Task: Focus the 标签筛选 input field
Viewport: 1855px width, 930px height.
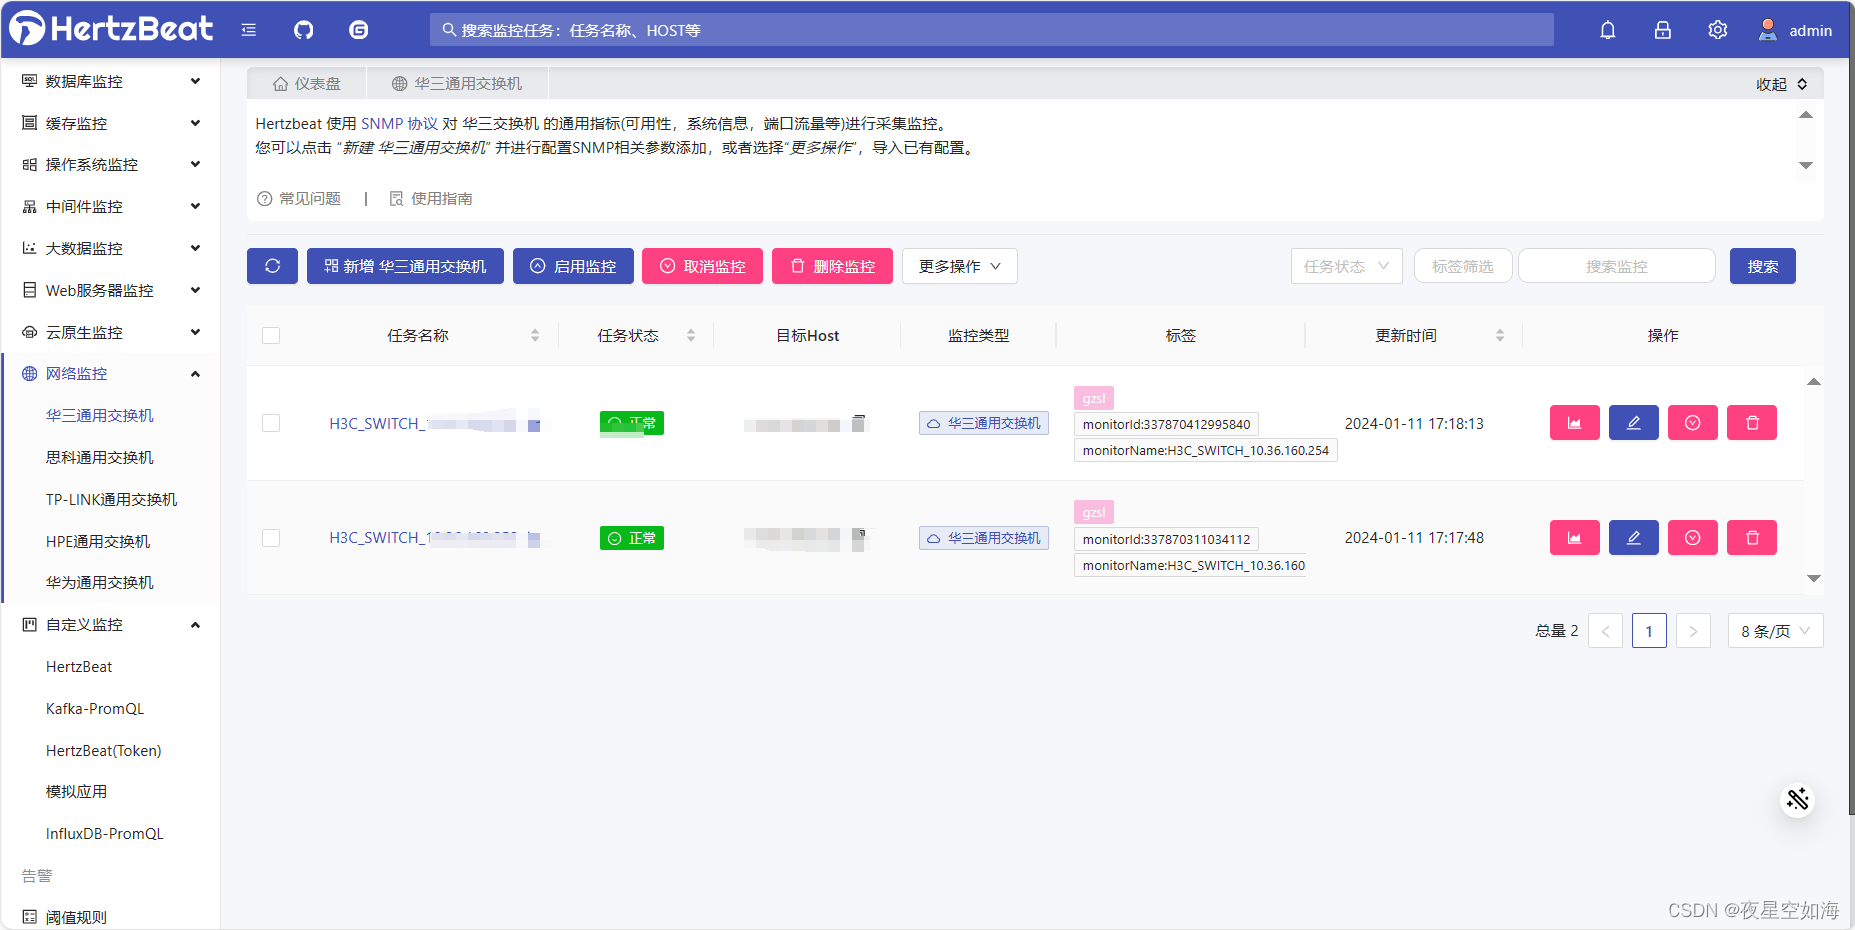Action: pyautogui.click(x=1463, y=266)
